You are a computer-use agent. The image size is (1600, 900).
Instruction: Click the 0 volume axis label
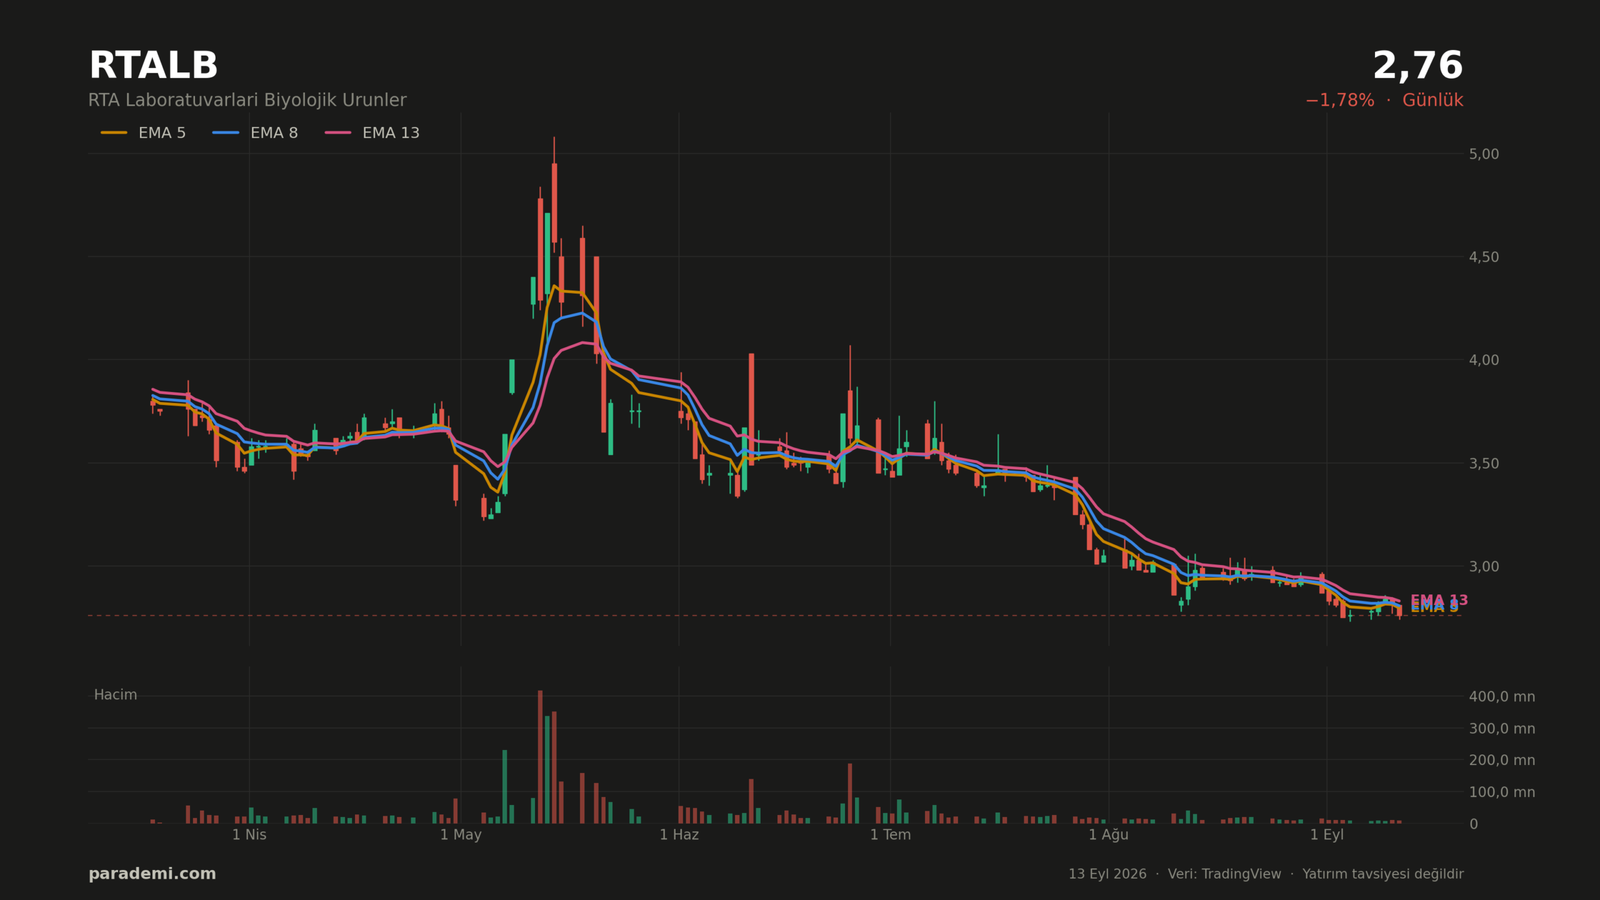coord(1473,824)
